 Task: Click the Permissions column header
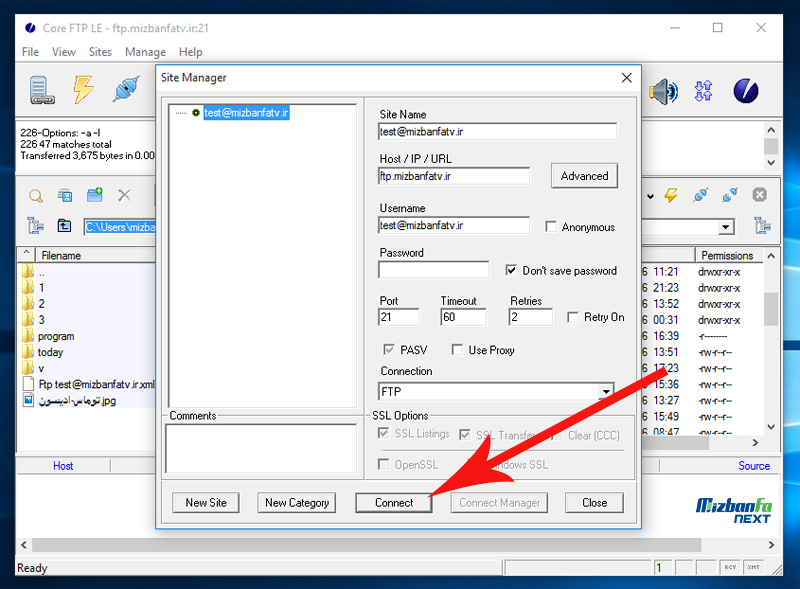(x=728, y=255)
